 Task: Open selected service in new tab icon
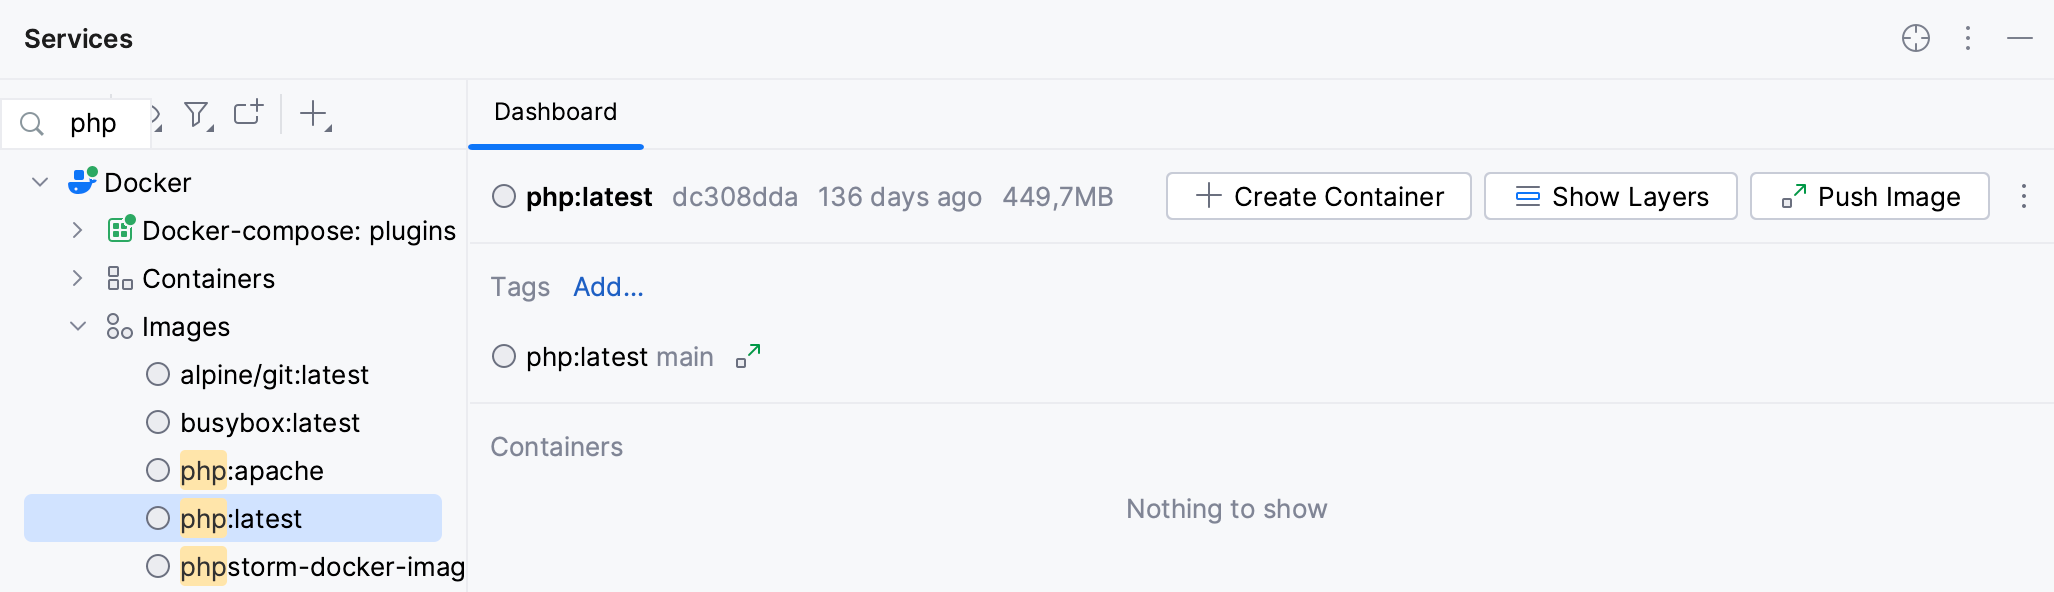(x=247, y=113)
